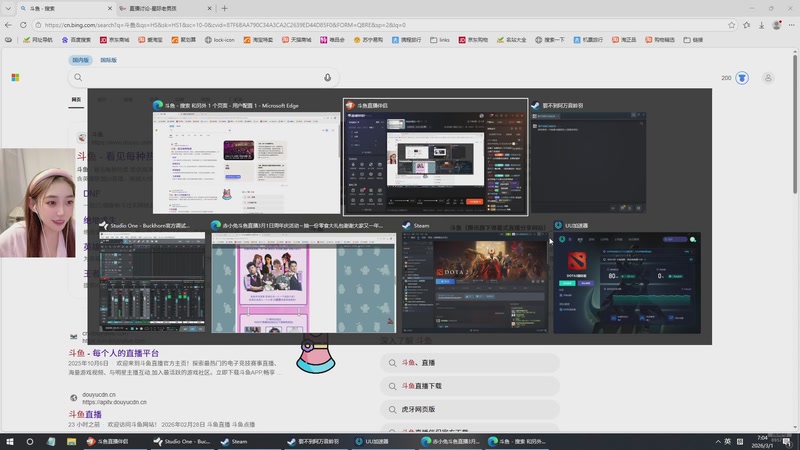
Task: Search related suggestion 斗鱼直播下载
Action: click(470, 386)
